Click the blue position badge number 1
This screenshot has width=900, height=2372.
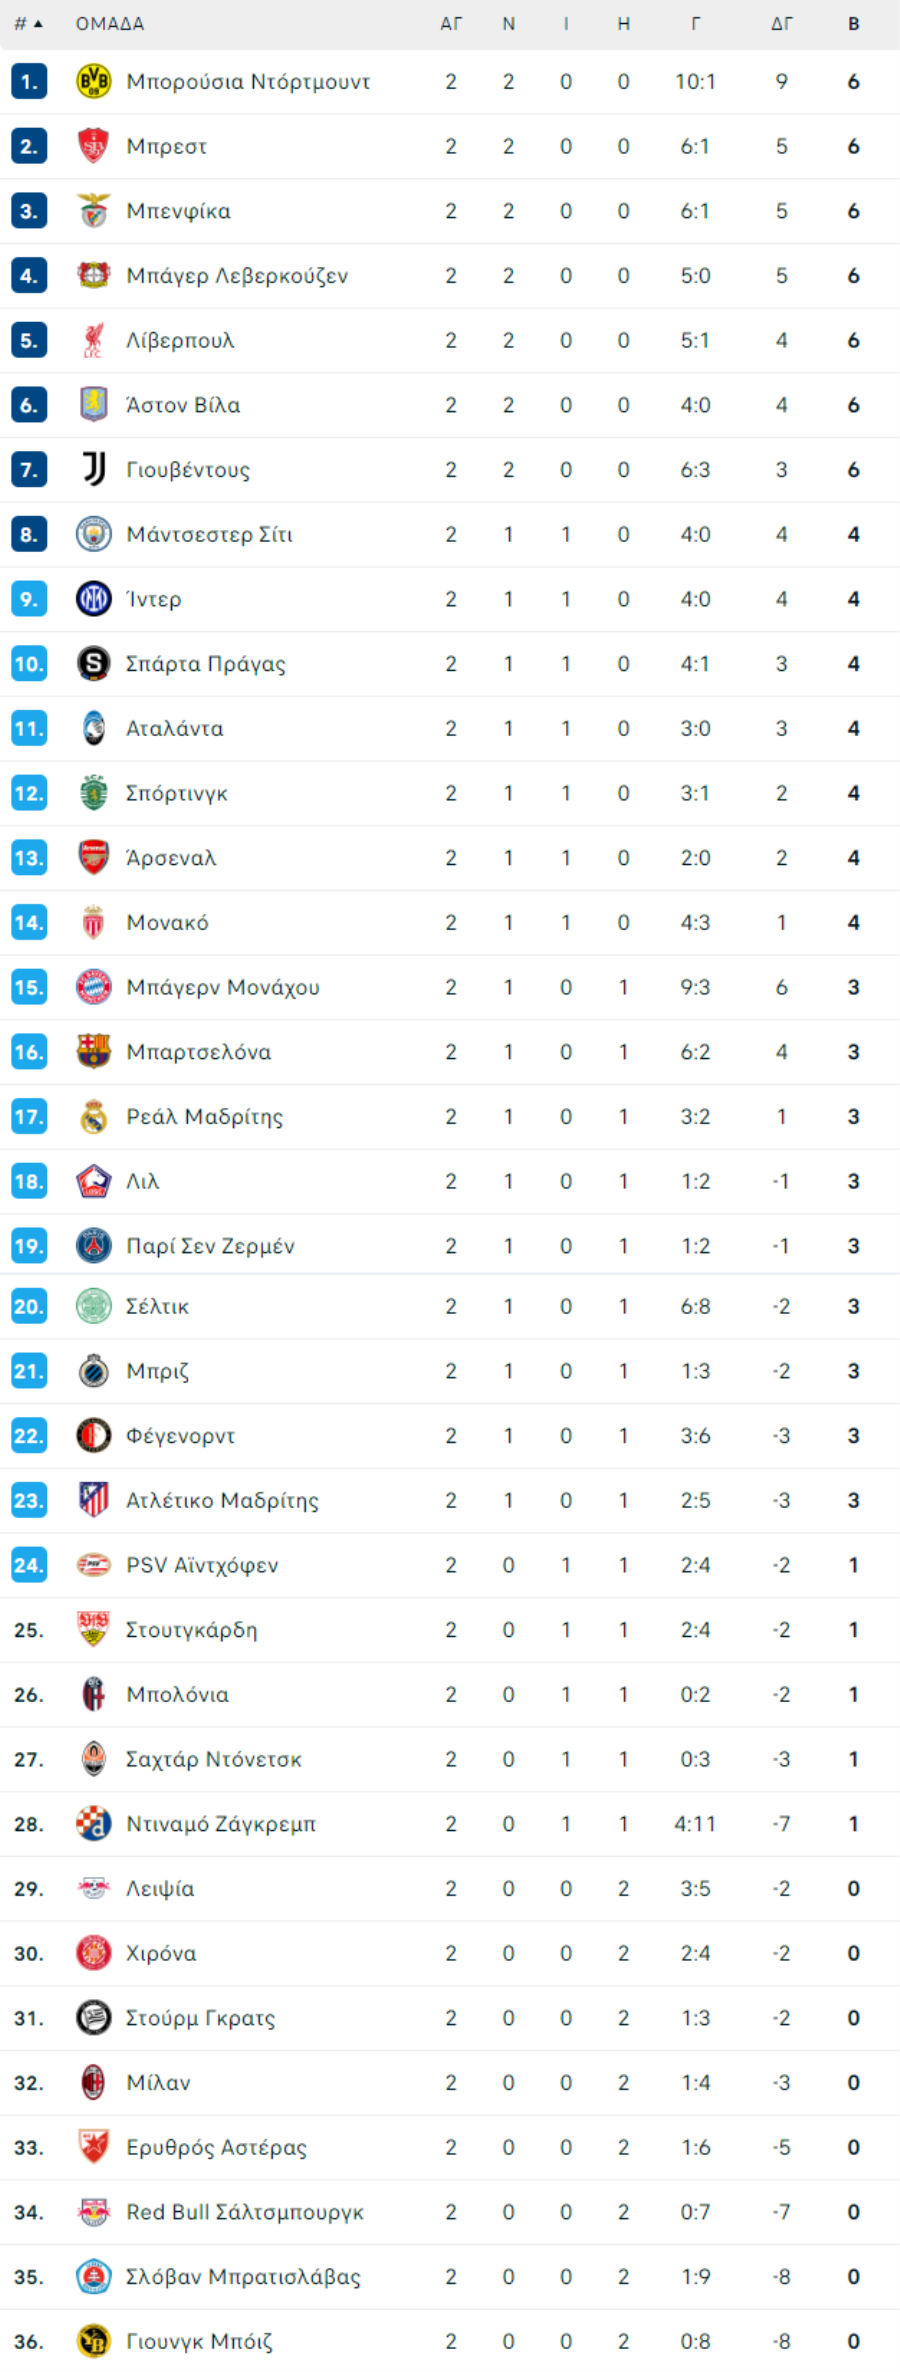click(29, 81)
